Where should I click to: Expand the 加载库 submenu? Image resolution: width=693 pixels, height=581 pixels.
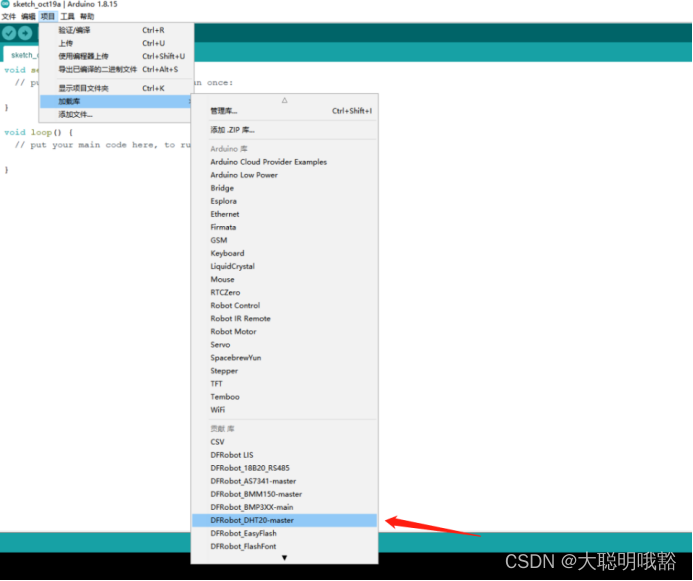pos(116,102)
